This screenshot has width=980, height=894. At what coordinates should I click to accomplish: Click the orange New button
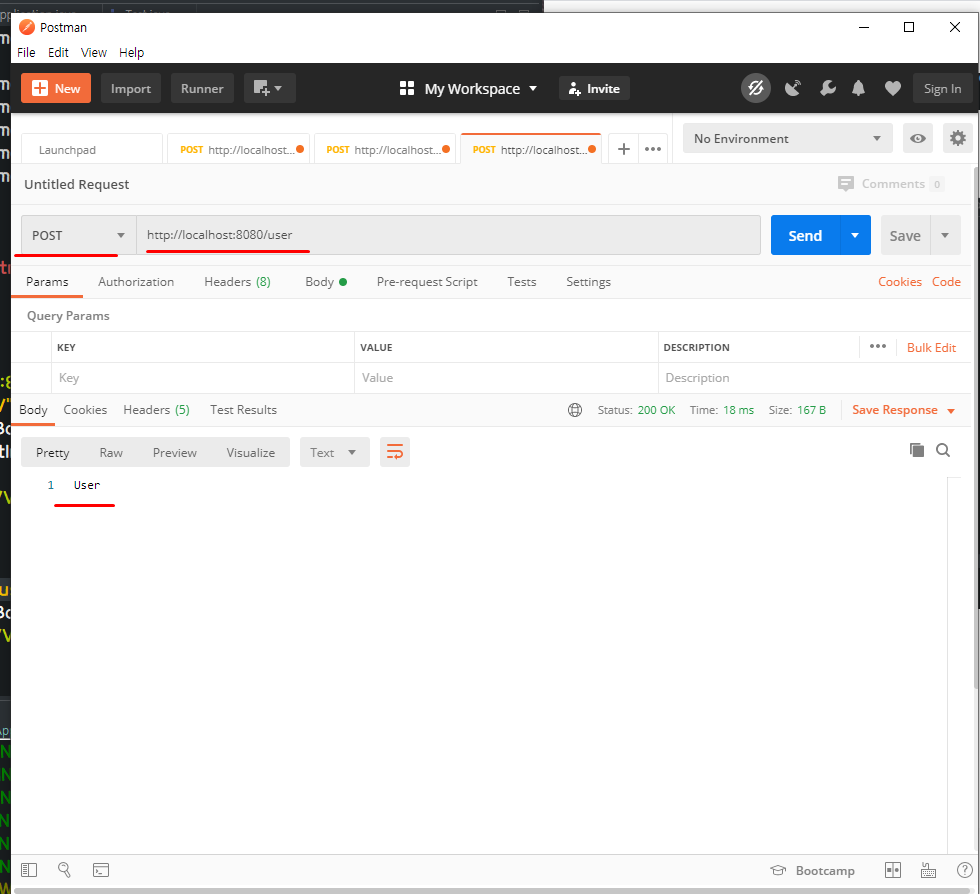point(56,88)
